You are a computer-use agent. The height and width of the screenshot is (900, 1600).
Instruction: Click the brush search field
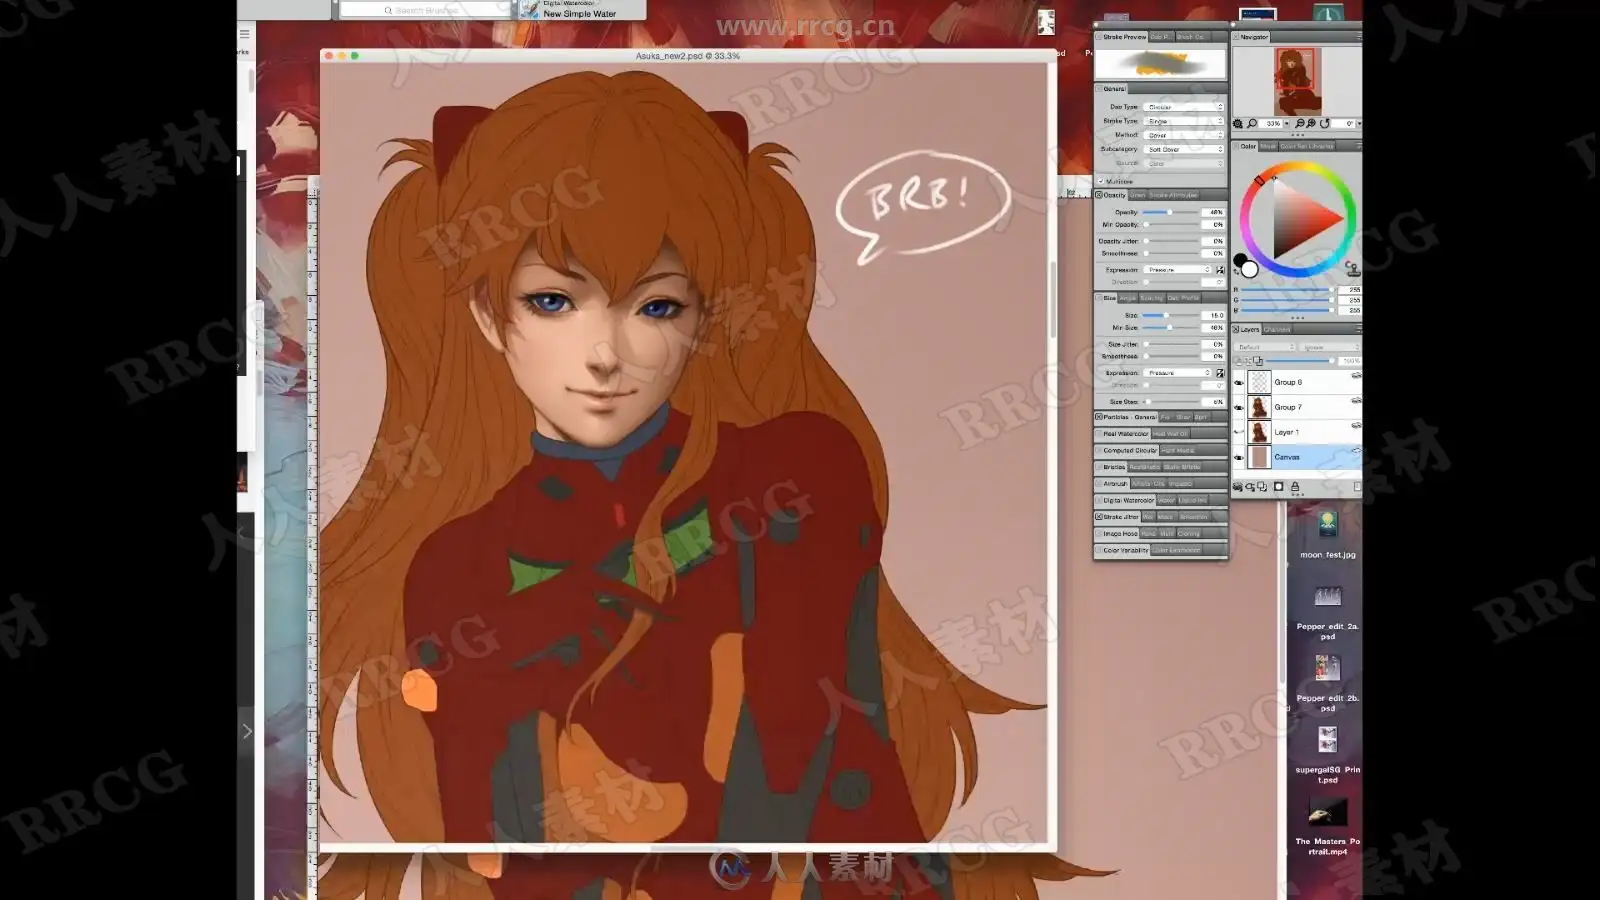(426, 10)
